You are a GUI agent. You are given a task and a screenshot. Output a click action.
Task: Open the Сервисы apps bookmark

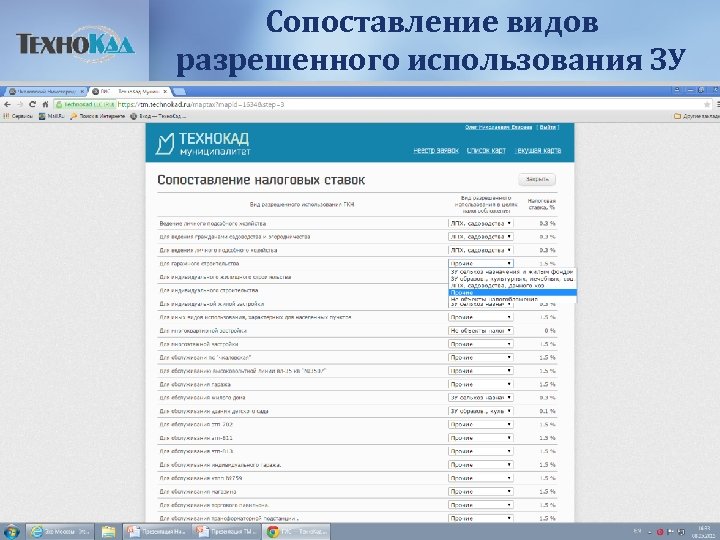(x=18, y=116)
